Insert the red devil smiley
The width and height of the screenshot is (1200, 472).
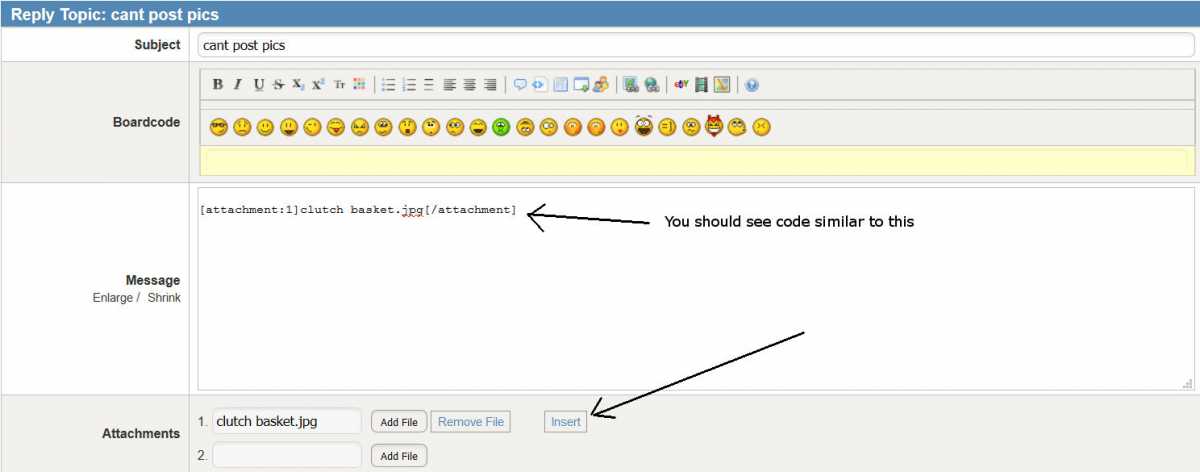tap(714, 127)
